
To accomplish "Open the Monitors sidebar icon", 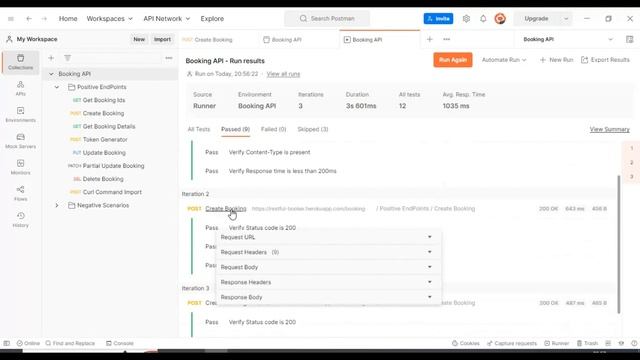I will [x=20, y=167].
